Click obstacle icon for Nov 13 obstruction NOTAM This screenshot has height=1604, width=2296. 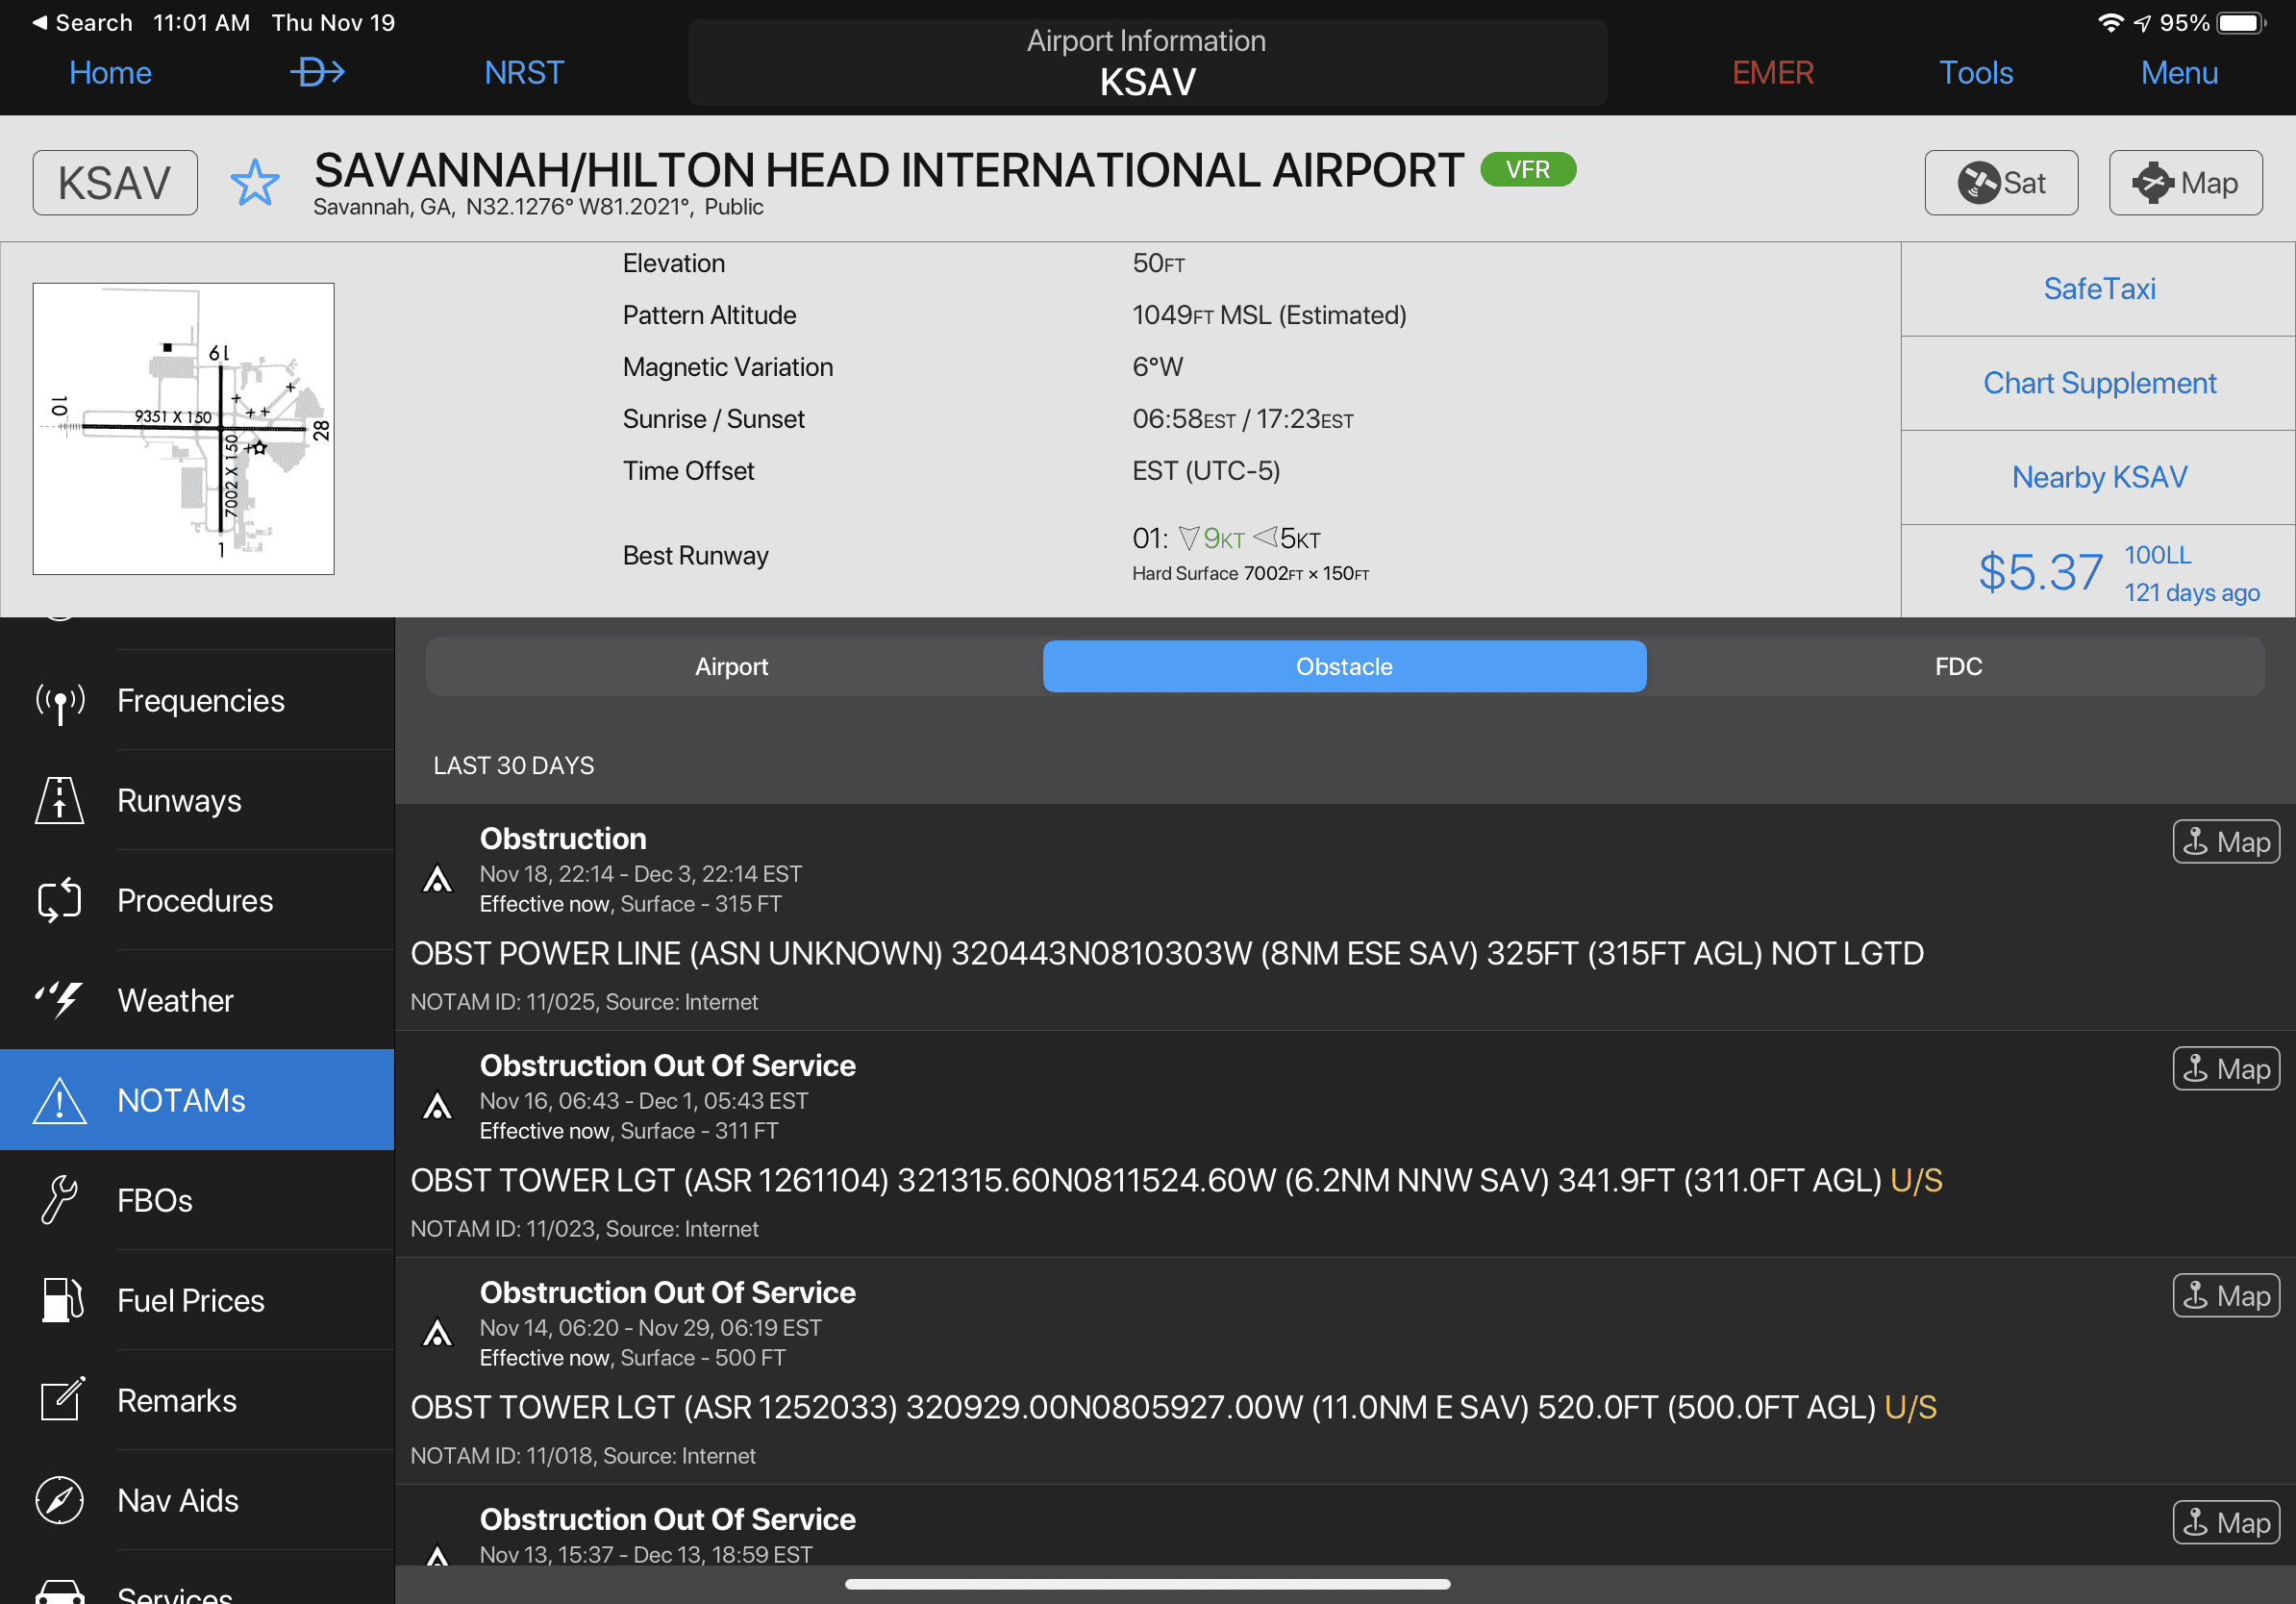(x=437, y=1555)
